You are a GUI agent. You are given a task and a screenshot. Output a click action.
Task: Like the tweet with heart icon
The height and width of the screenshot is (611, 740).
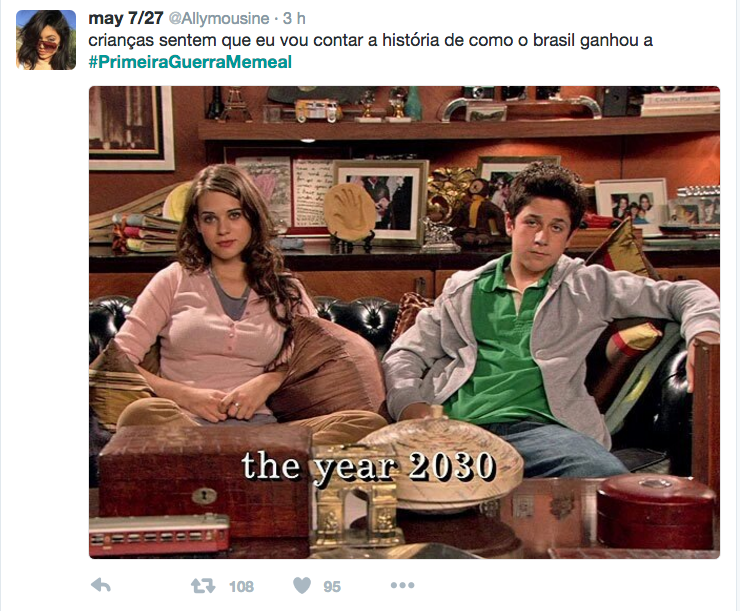point(302,586)
